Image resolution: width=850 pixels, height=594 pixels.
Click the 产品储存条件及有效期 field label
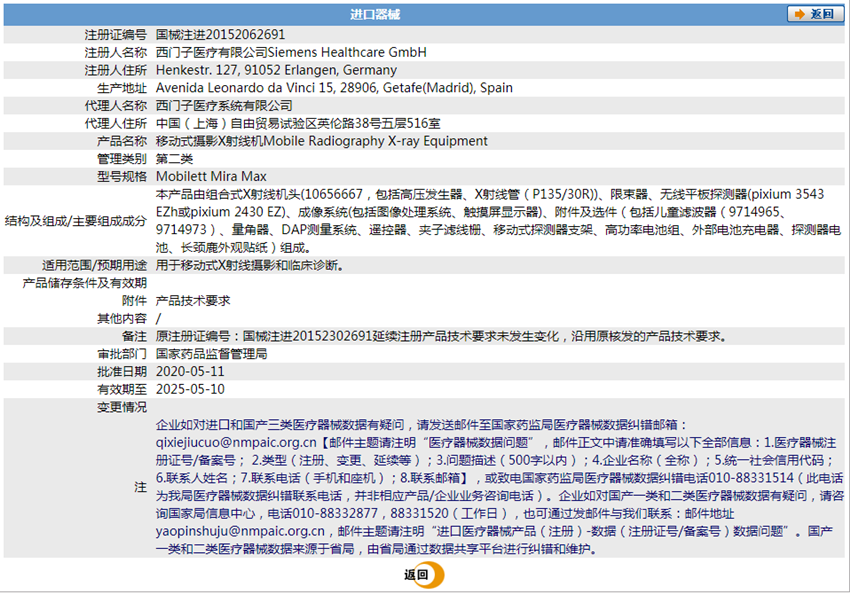point(85,283)
